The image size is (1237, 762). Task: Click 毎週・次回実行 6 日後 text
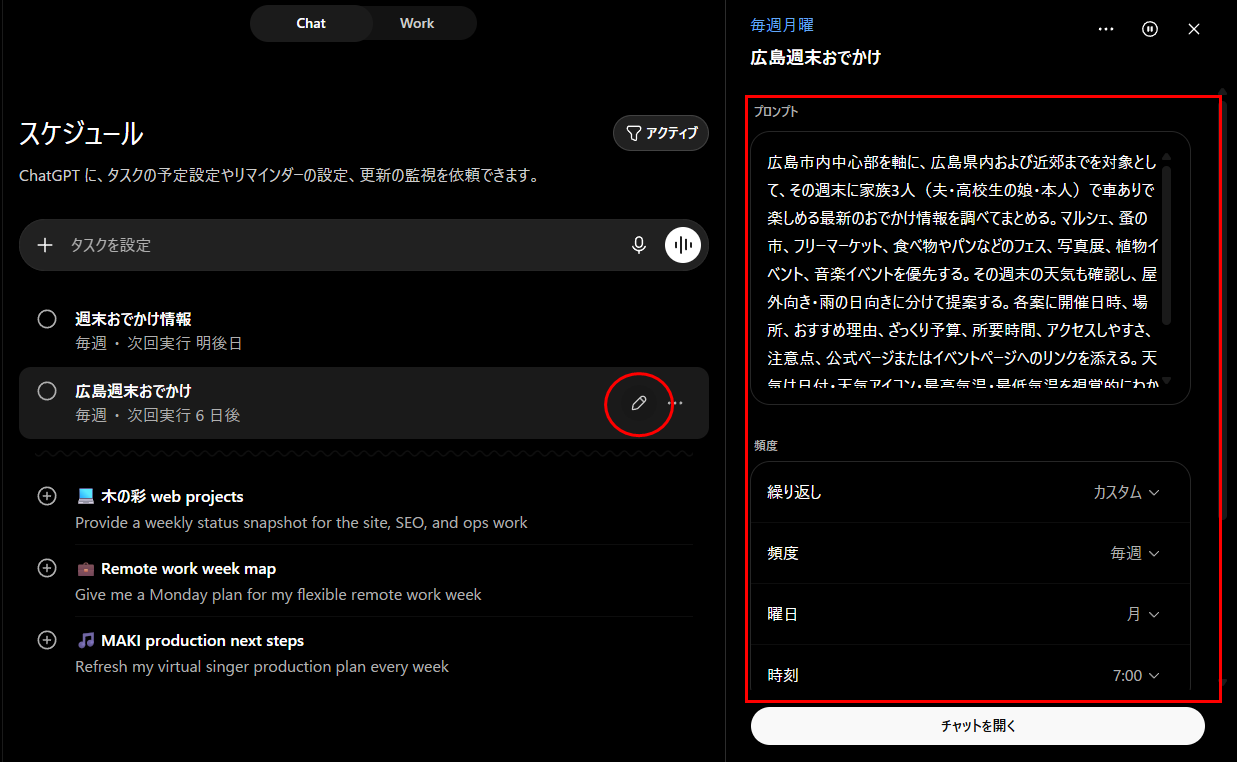point(158,415)
